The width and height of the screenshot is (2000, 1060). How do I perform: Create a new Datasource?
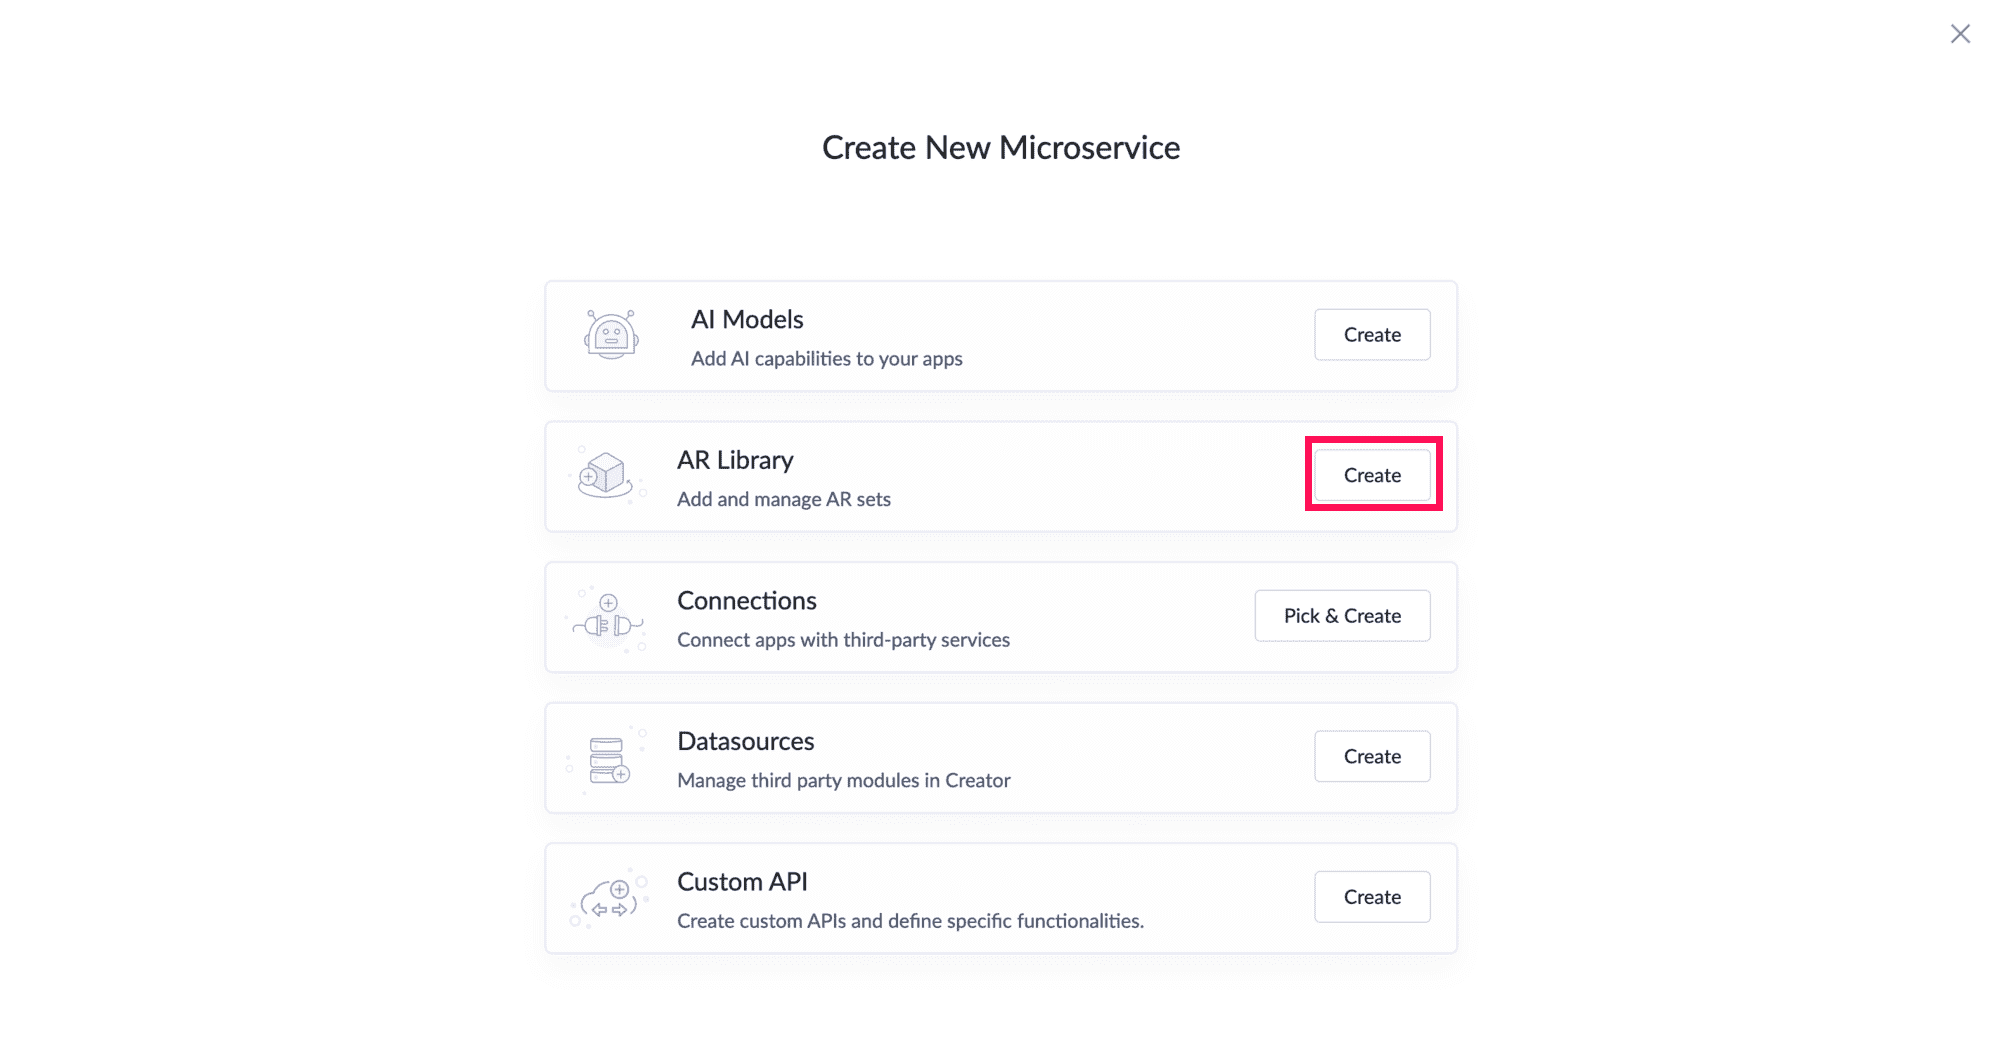1372,757
